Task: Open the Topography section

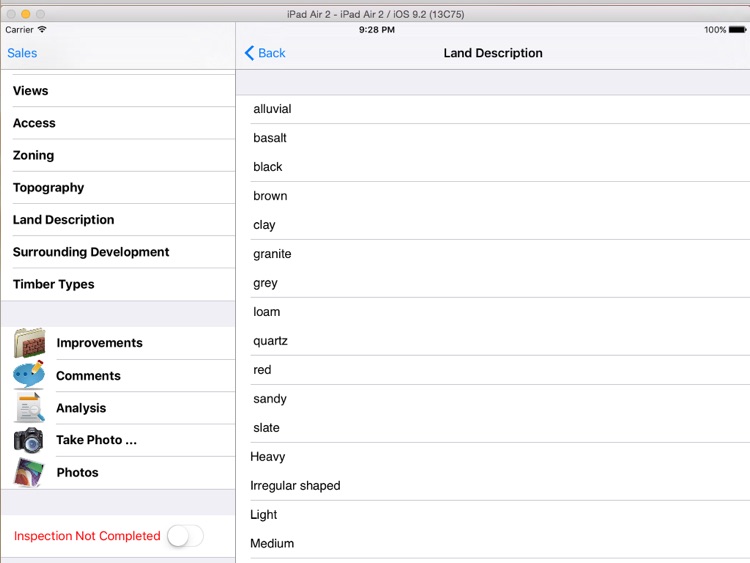Action: tap(118, 188)
